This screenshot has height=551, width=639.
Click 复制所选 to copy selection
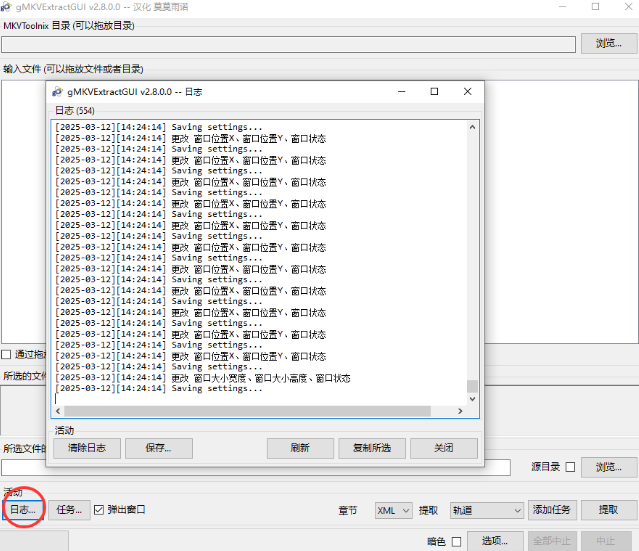[372, 448]
